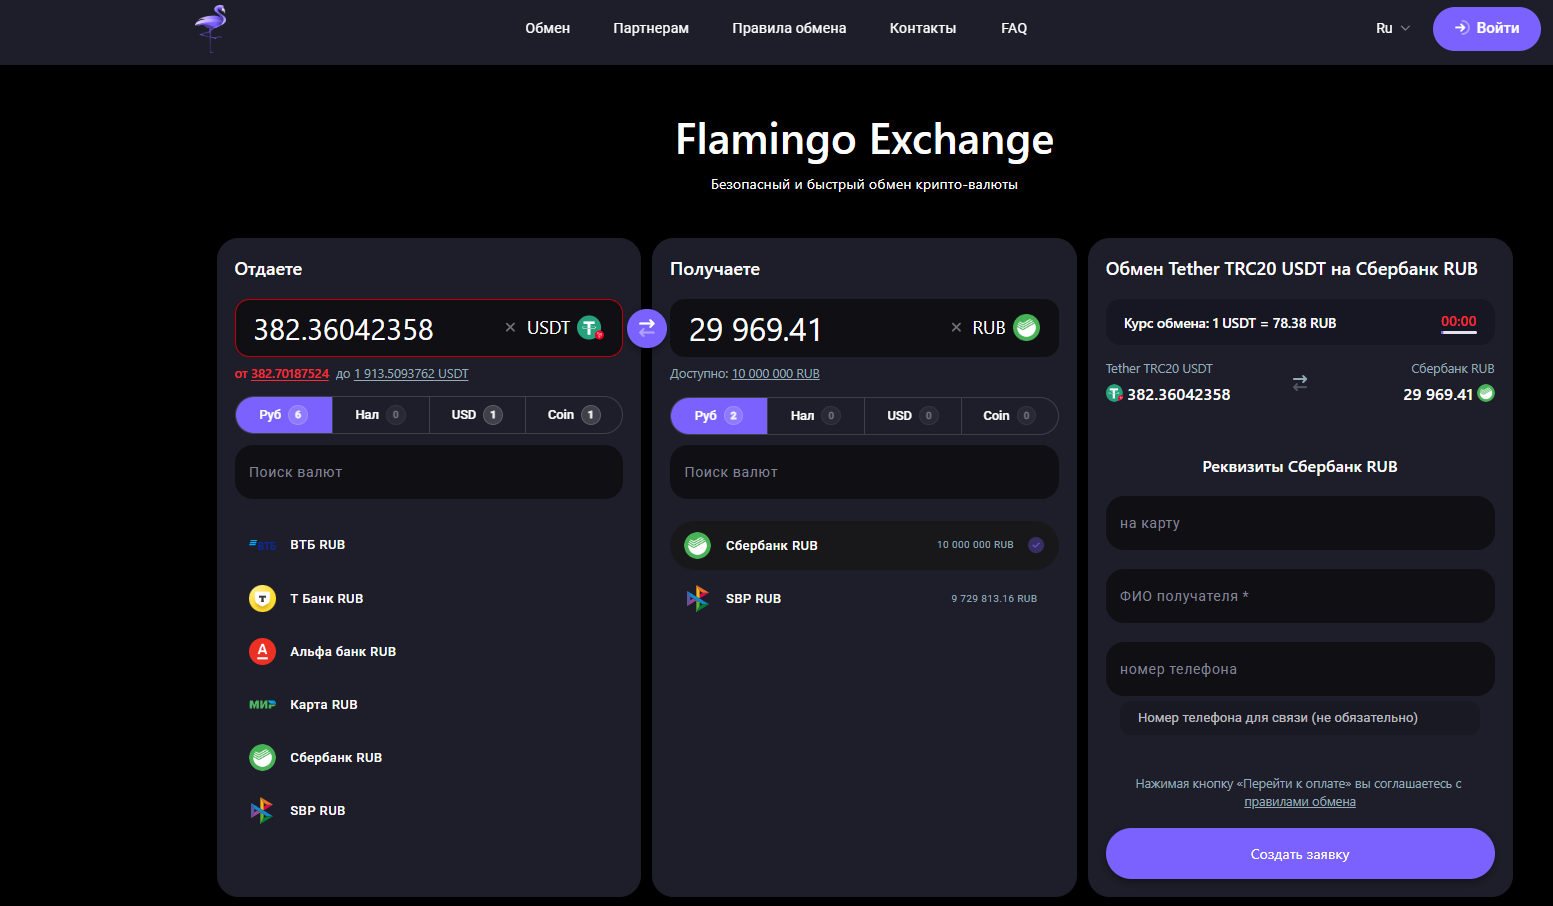
Task: Select Карта RUB (МИР) in give list
Action: [429, 704]
